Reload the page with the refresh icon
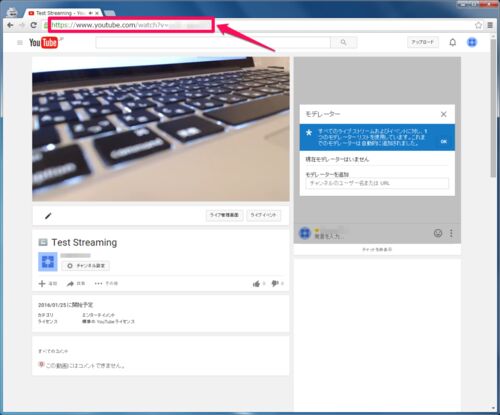This screenshot has height=415, width=500. (33, 25)
